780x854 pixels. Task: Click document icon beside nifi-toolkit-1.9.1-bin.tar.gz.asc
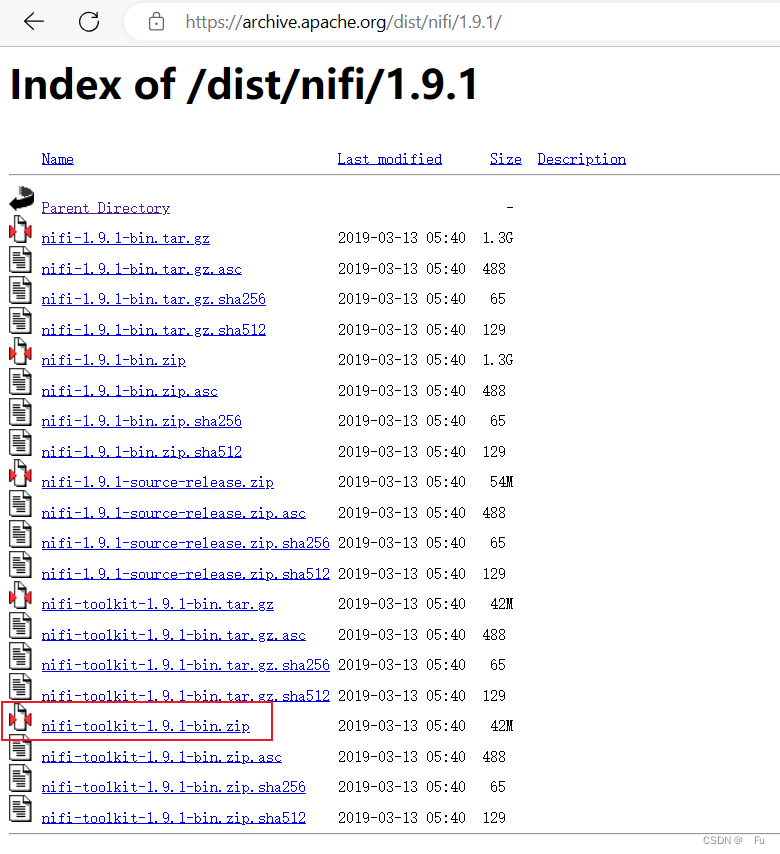(x=20, y=625)
